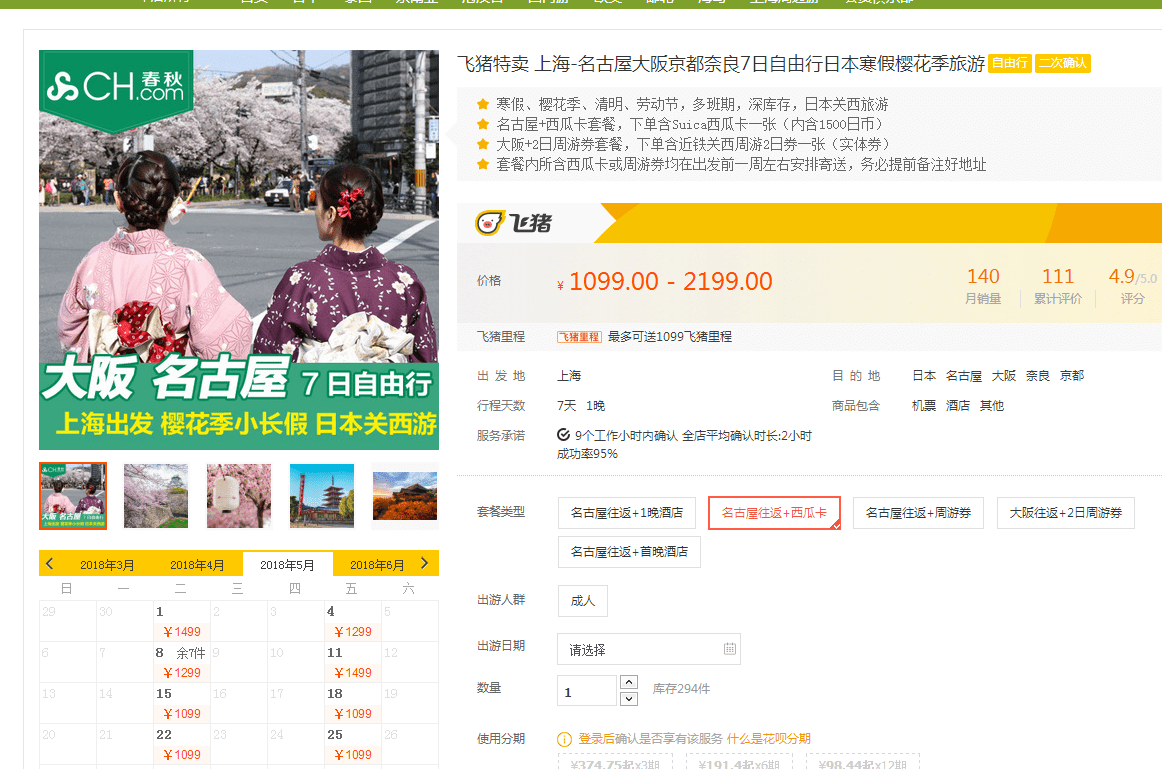Open the 出游日期 请选择 dropdown
The image size is (1162, 769).
(648, 650)
